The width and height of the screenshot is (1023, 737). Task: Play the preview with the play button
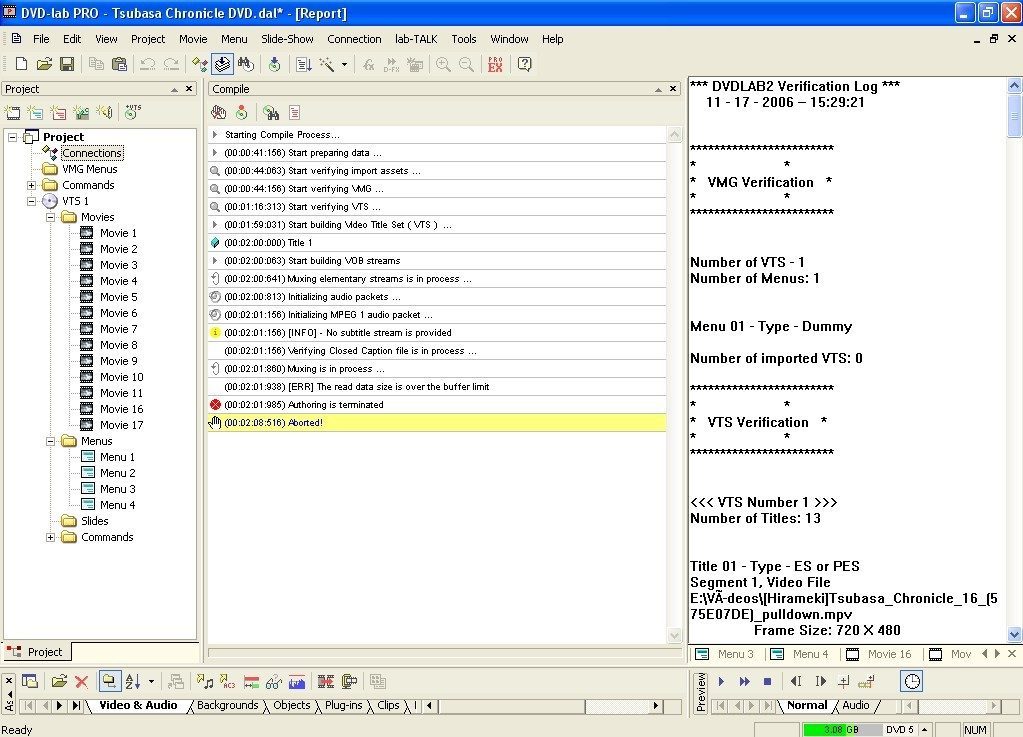click(721, 682)
